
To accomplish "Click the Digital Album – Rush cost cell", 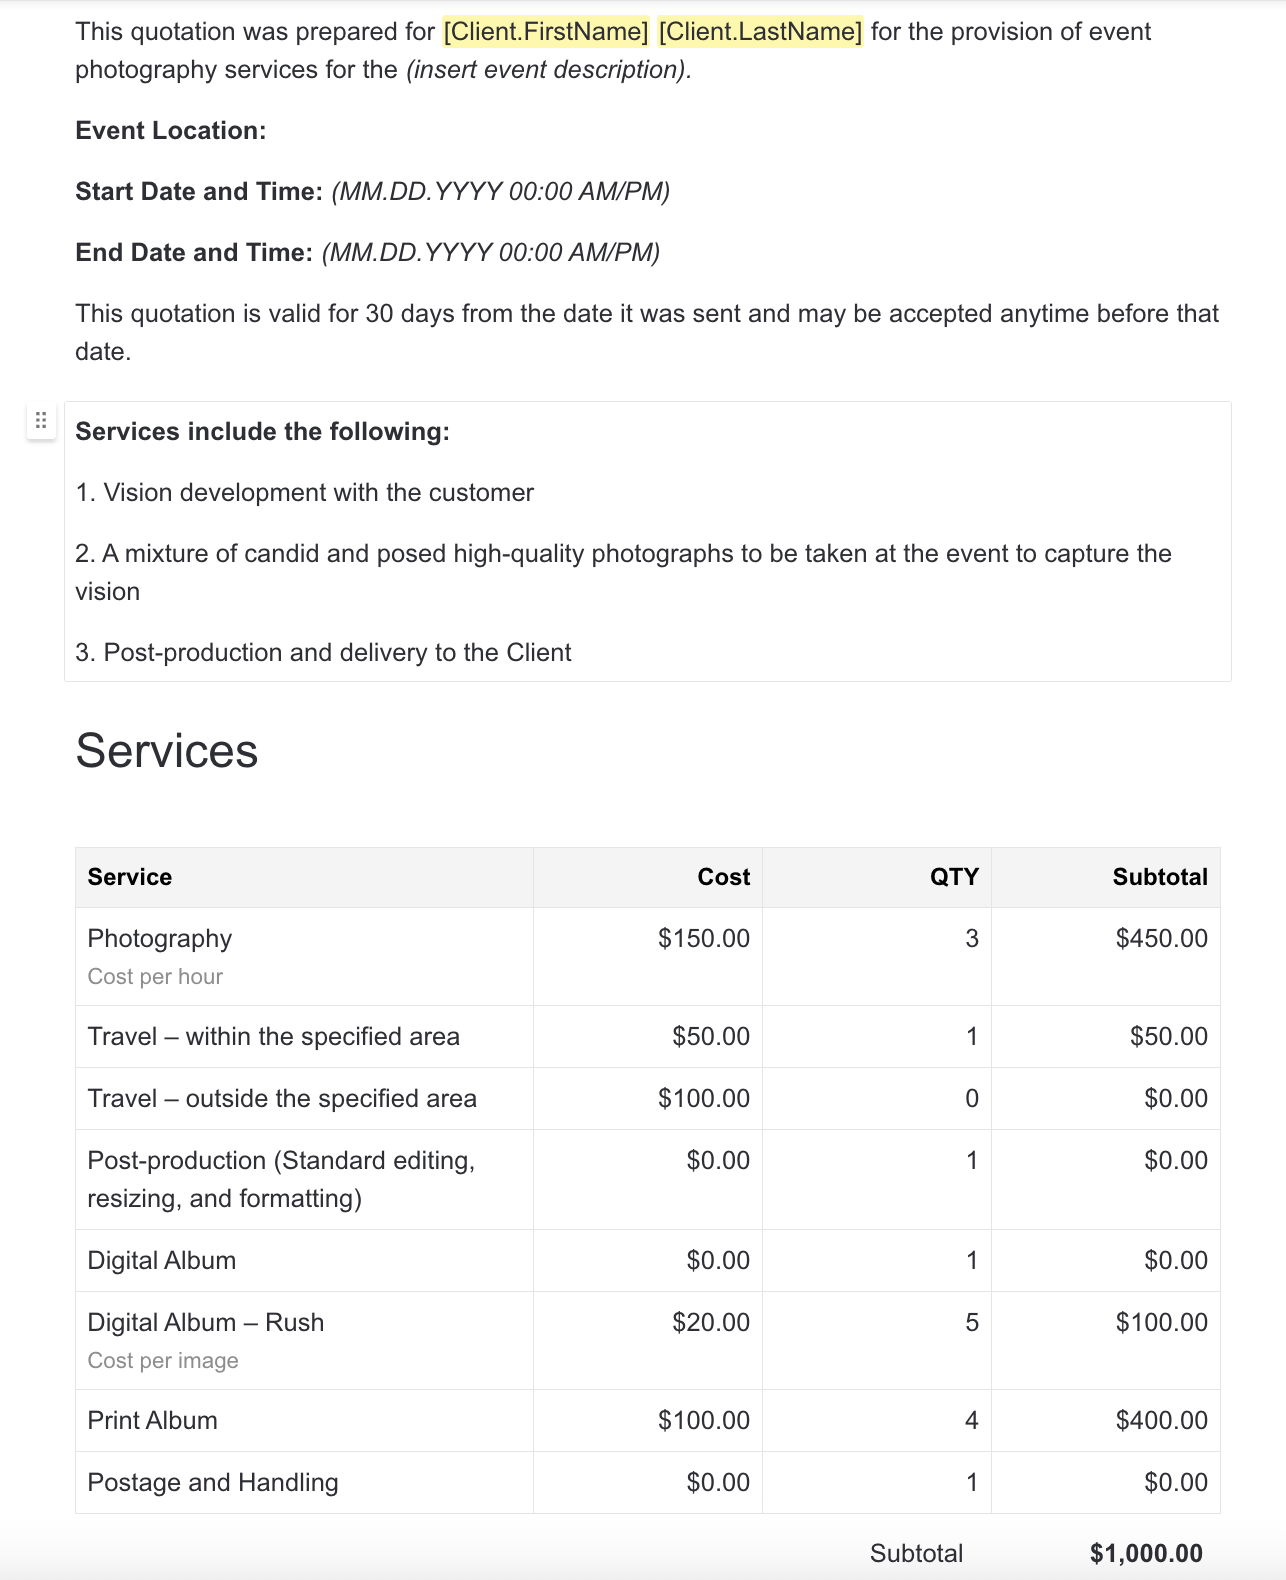I will pos(710,1323).
